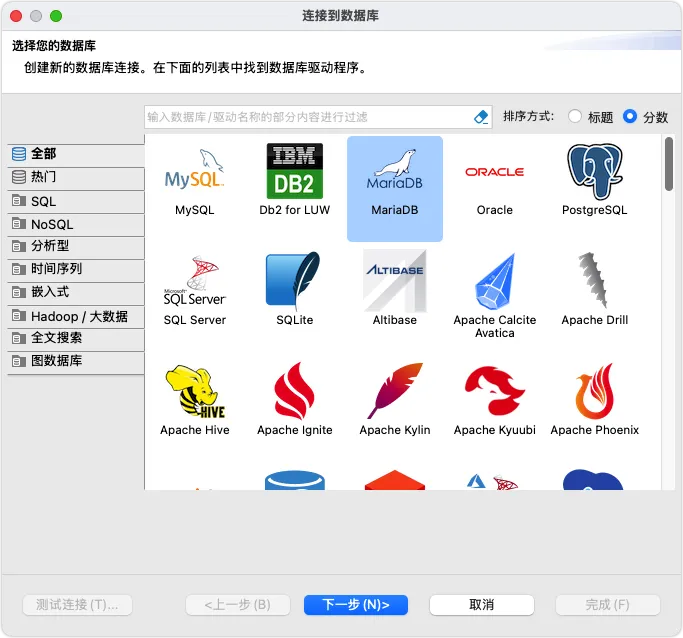Switch to the SQL category

point(76,201)
